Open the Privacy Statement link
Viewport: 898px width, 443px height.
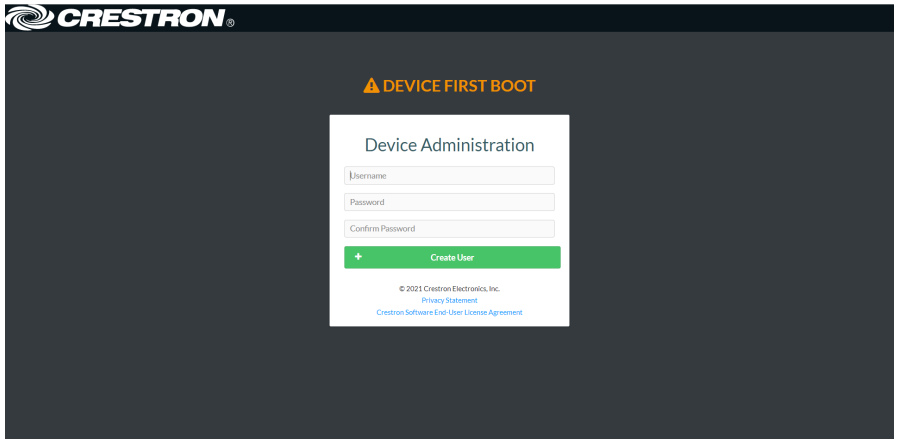449,300
